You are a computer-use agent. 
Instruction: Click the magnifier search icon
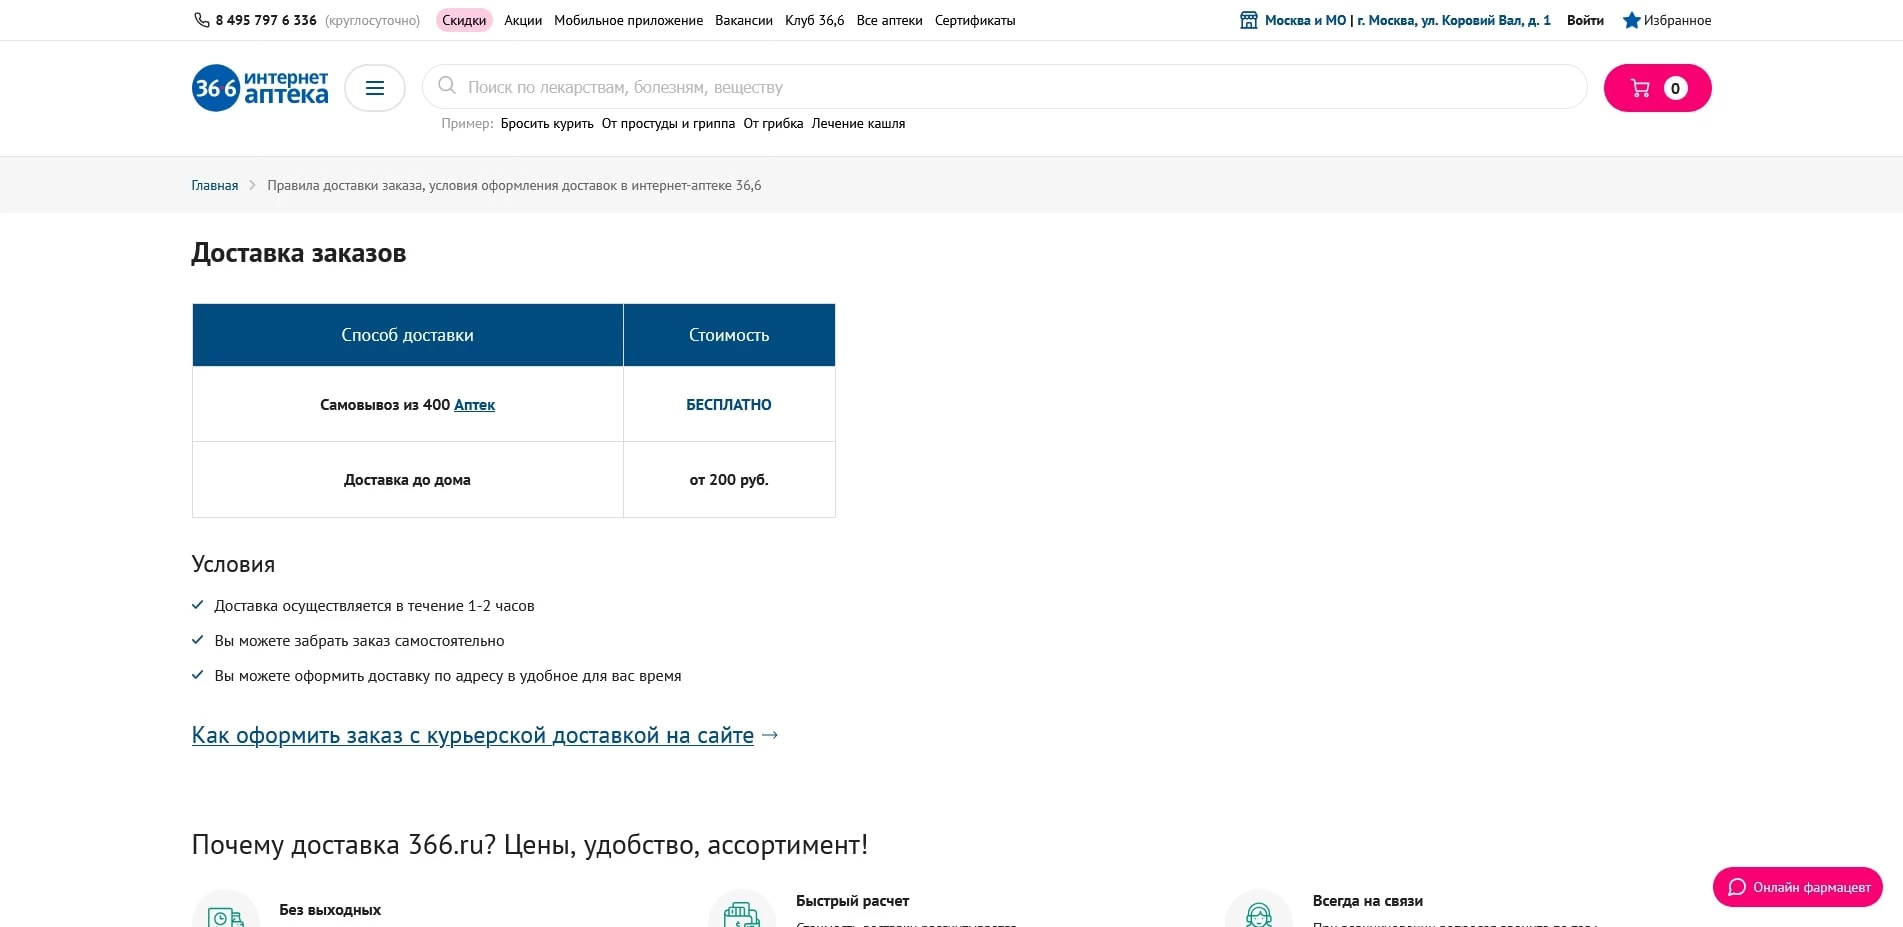tap(447, 86)
